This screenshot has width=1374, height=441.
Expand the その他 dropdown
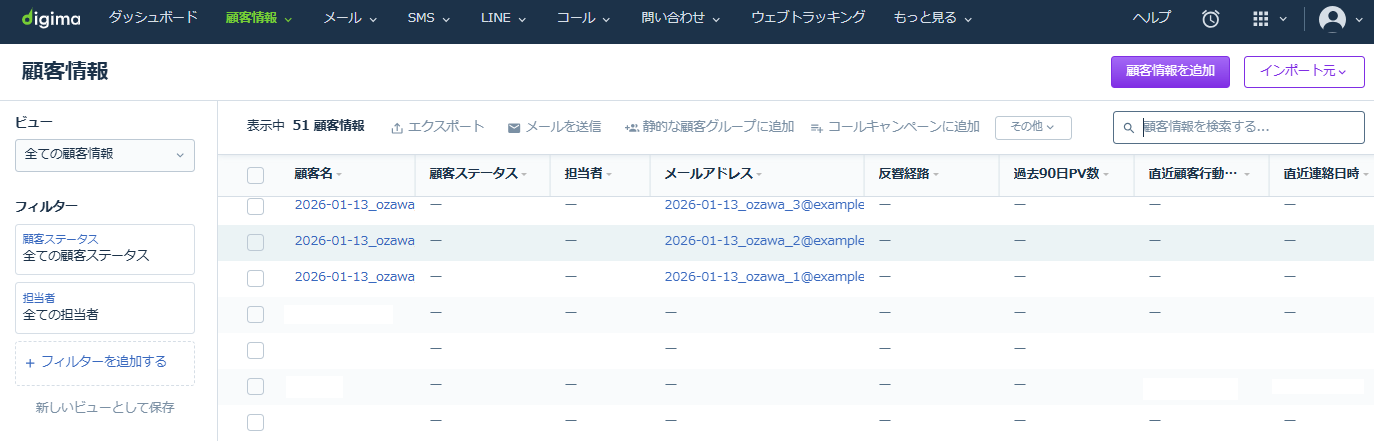click(1033, 127)
